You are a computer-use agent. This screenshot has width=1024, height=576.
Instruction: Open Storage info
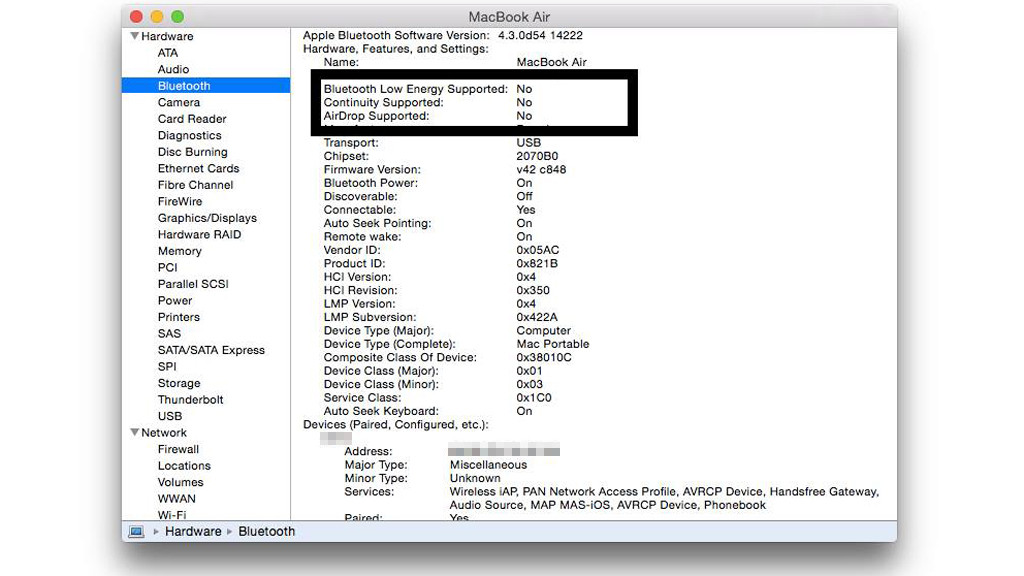pyautogui.click(x=179, y=383)
